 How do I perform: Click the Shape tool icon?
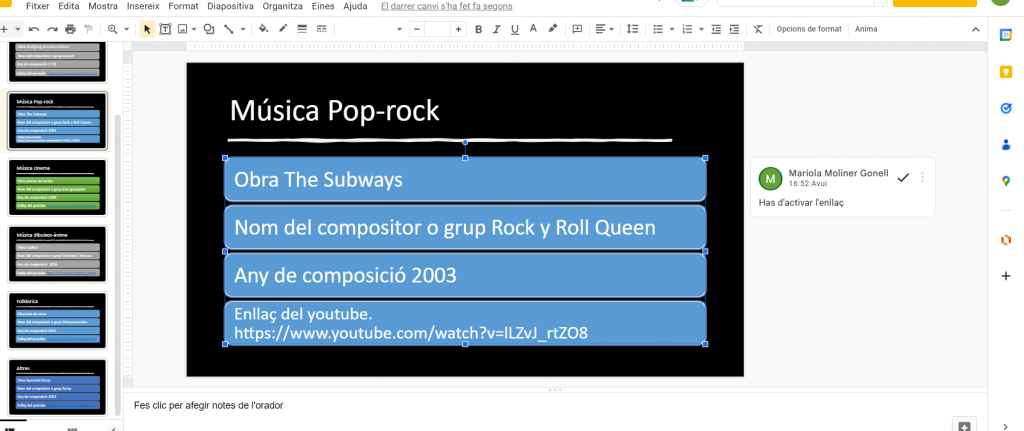(x=208, y=29)
